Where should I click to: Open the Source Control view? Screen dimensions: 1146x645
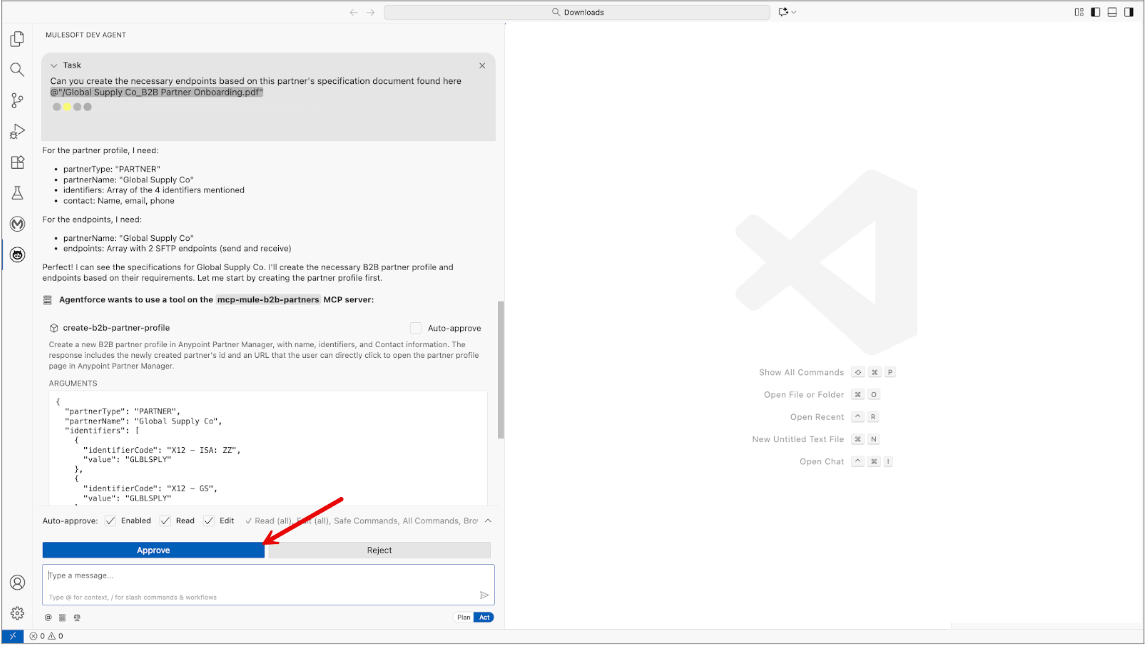tap(17, 100)
